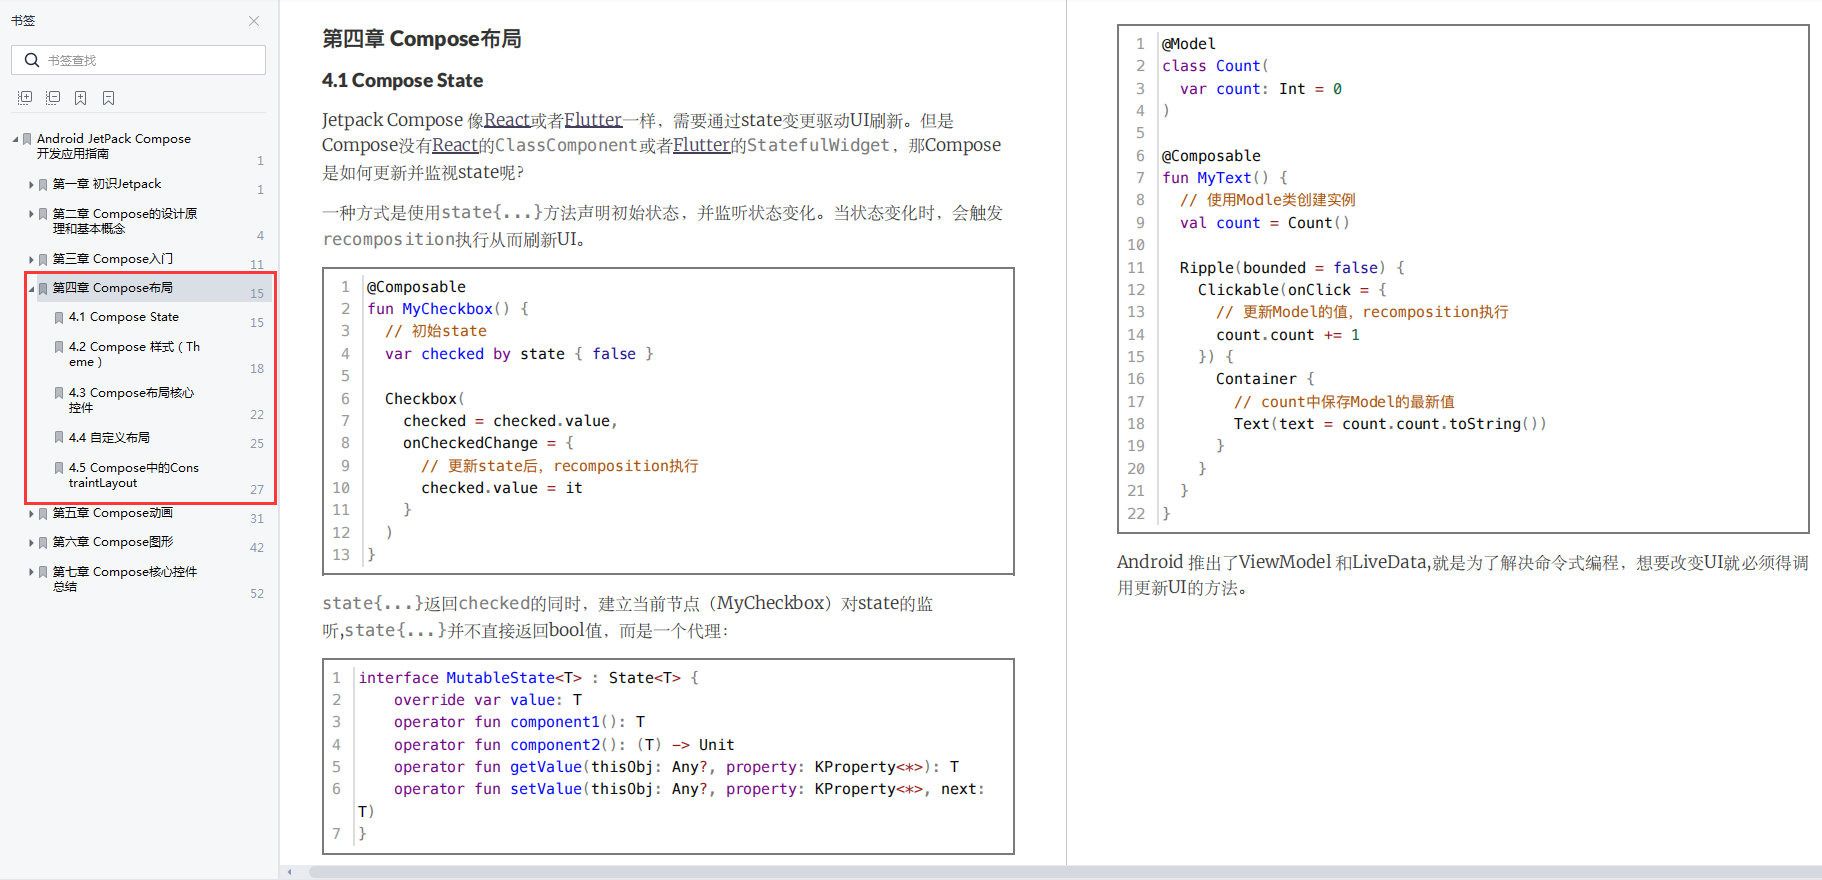Viewport: 1822px width, 880px height.
Task: Click the bookmark icon beside 第一章 初识Jetpack
Action: click(x=43, y=185)
